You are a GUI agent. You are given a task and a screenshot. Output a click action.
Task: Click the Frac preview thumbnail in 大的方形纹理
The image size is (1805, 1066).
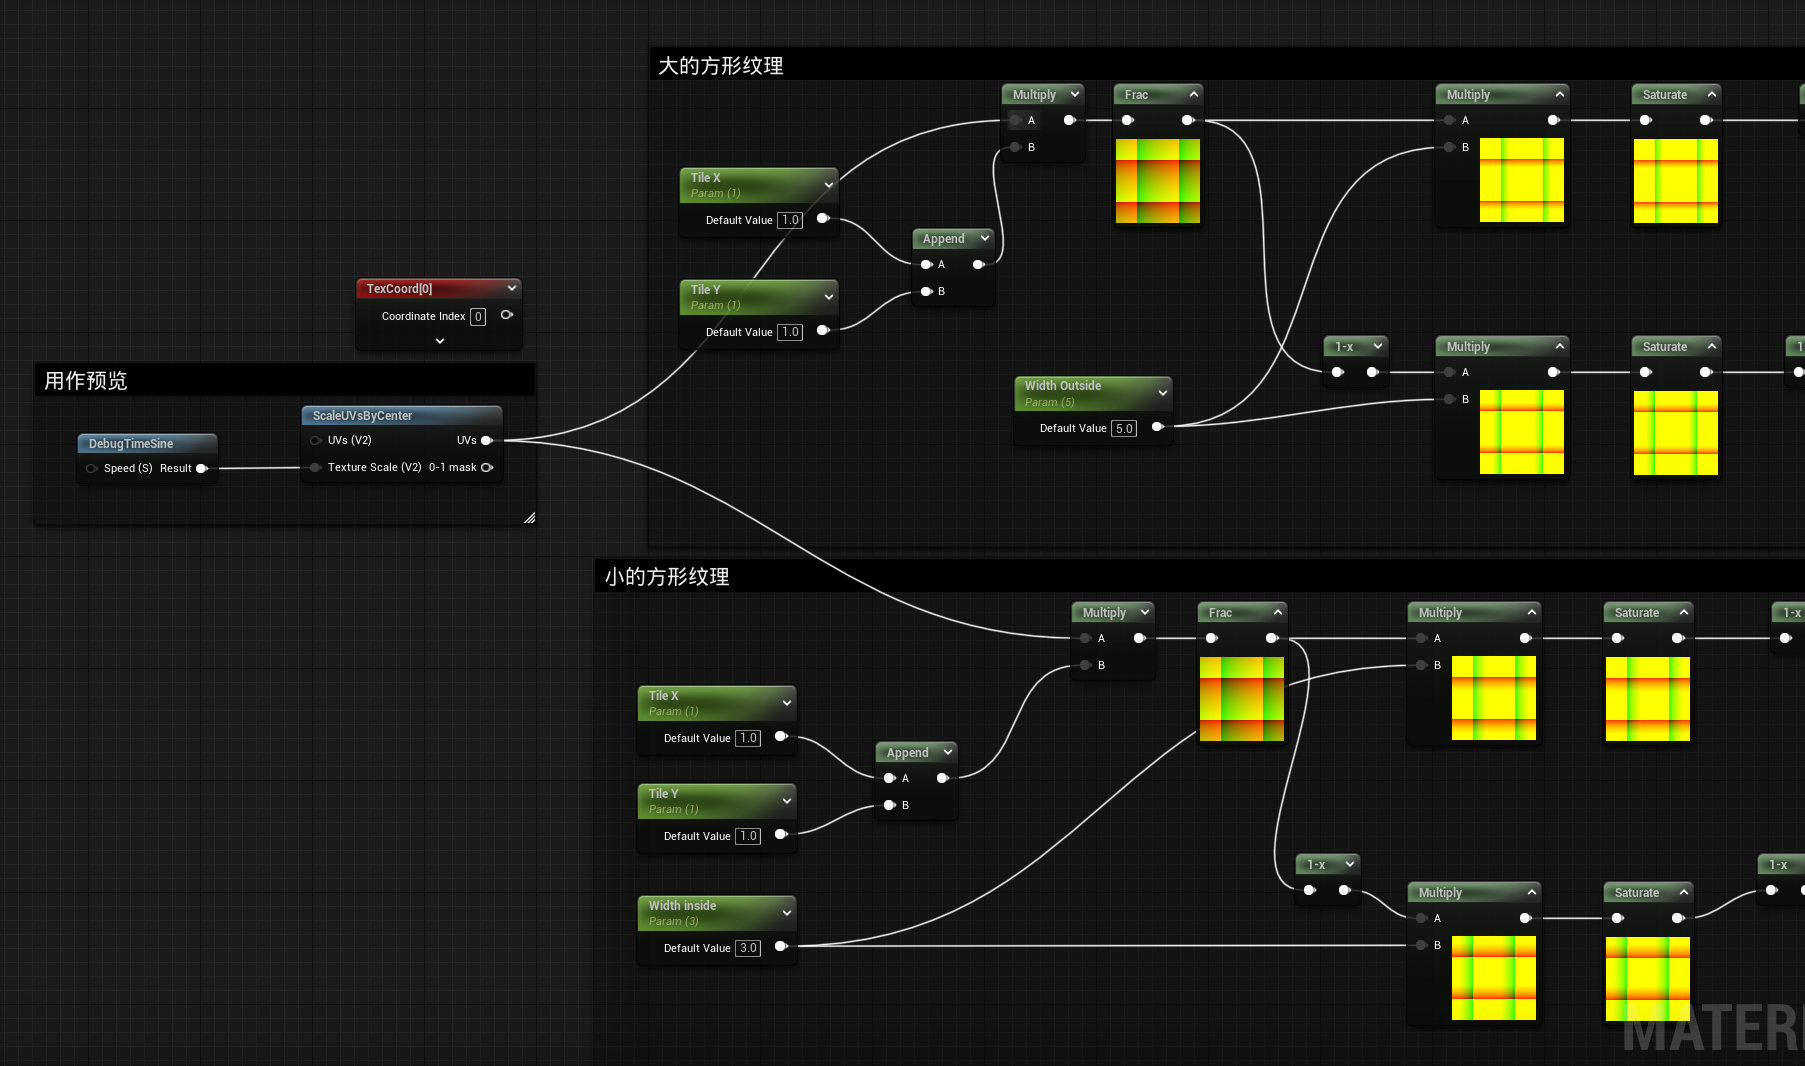(x=1158, y=181)
